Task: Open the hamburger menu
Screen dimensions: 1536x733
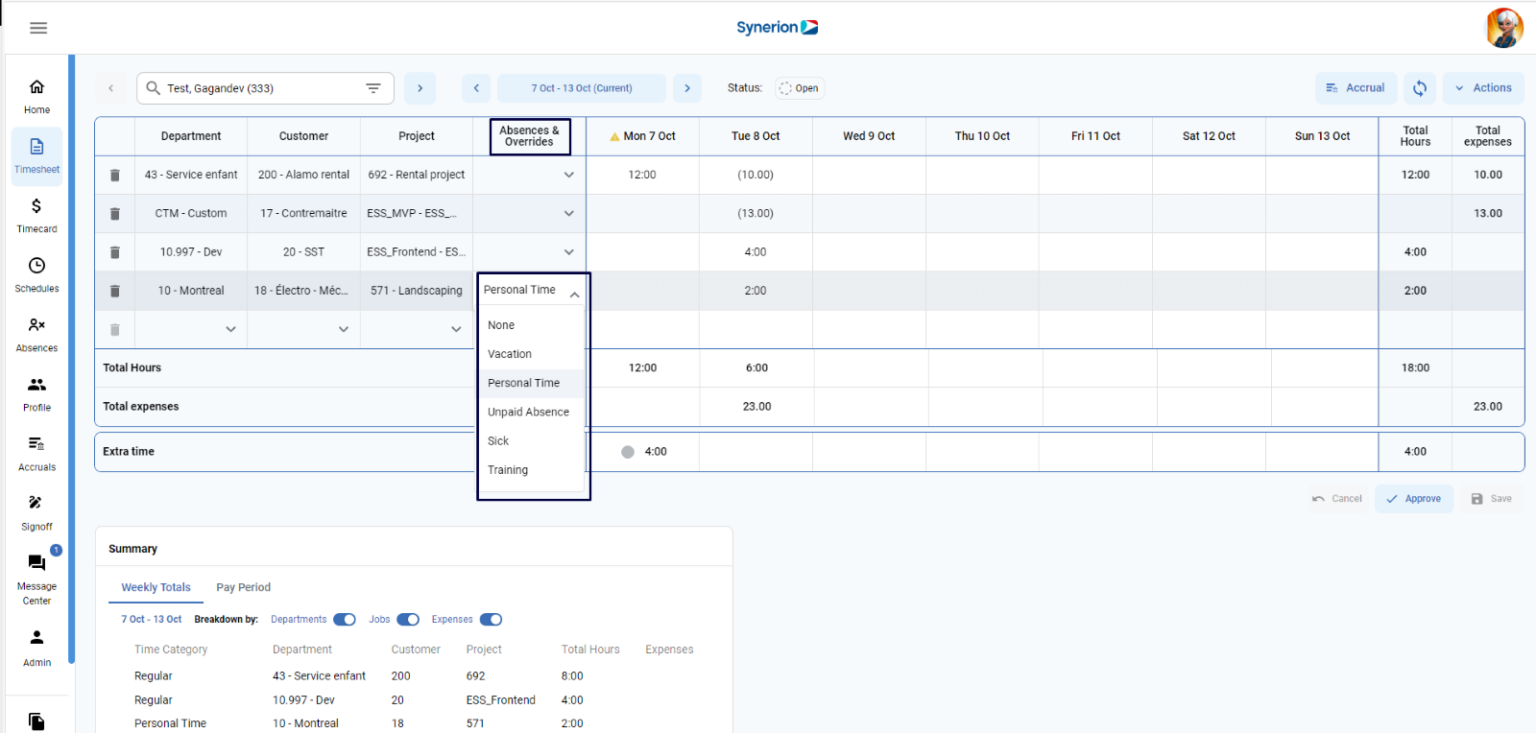Action: click(38, 27)
